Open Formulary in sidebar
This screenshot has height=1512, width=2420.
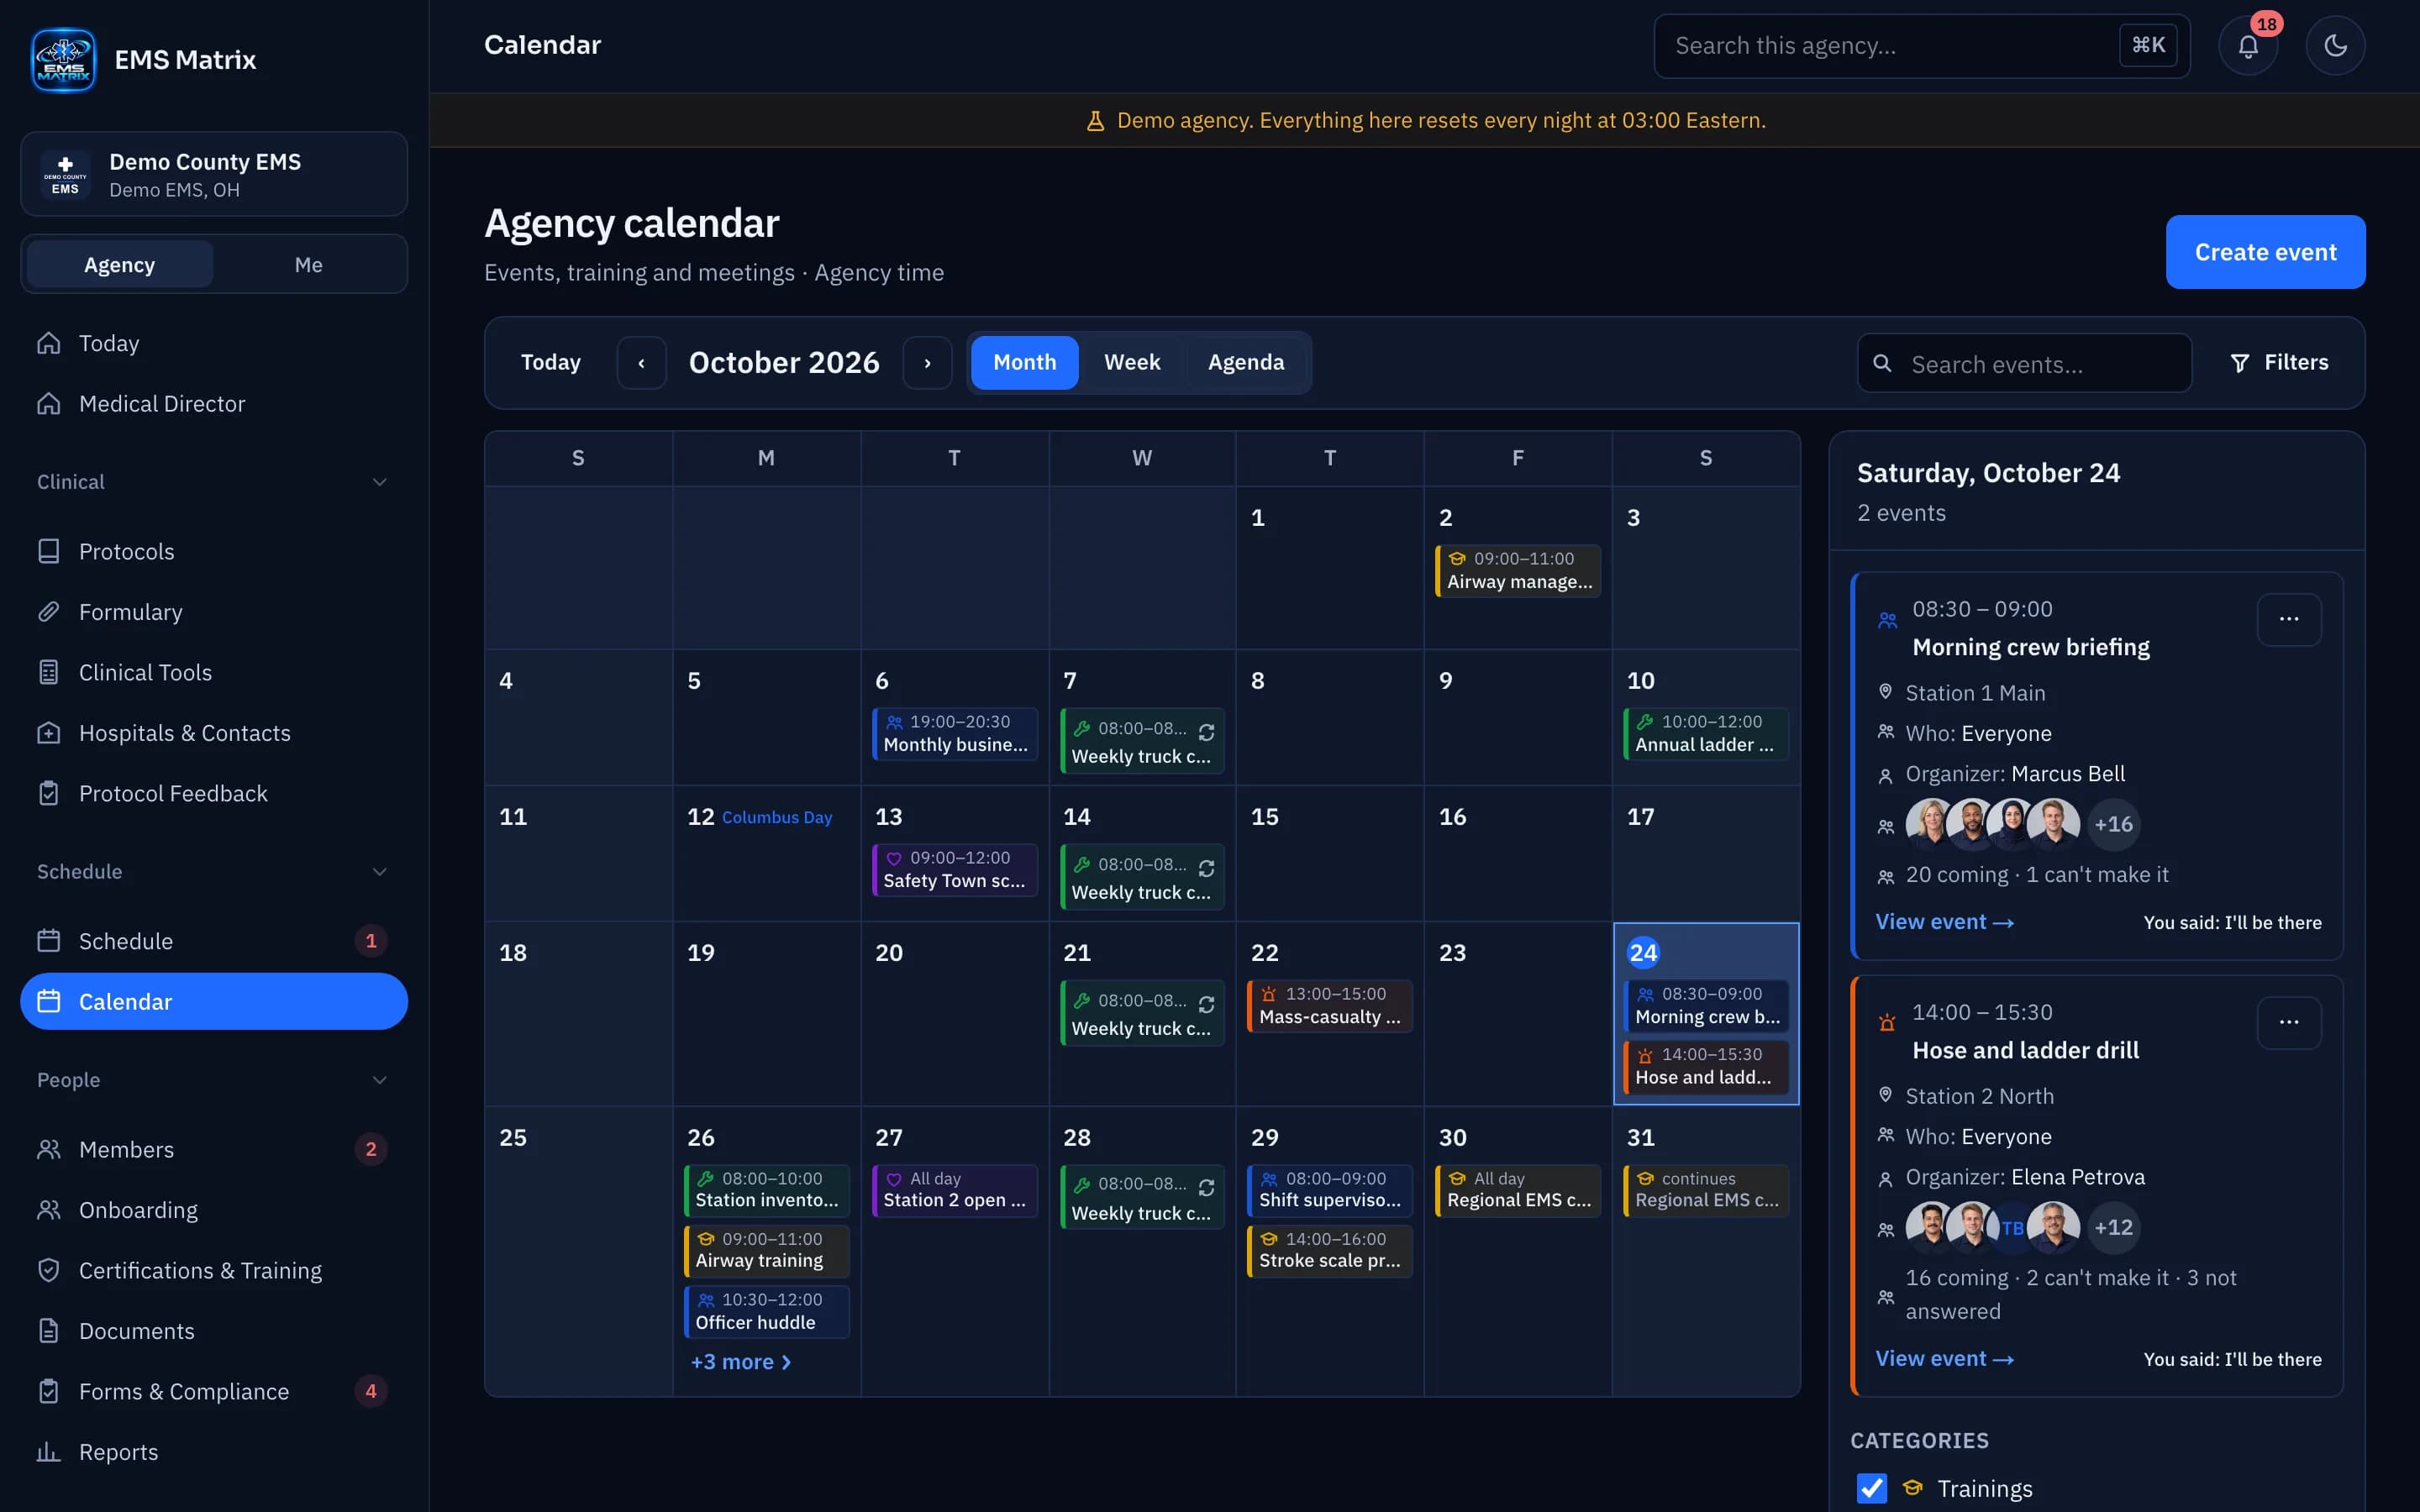click(214, 612)
